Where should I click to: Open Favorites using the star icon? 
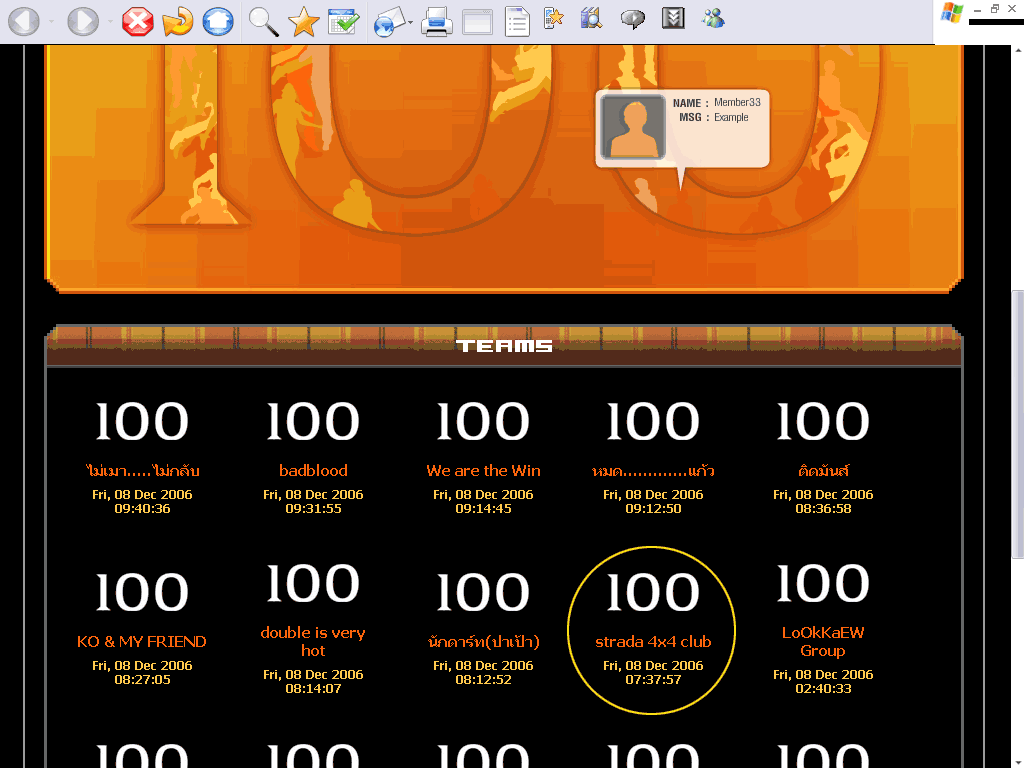(x=303, y=21)
